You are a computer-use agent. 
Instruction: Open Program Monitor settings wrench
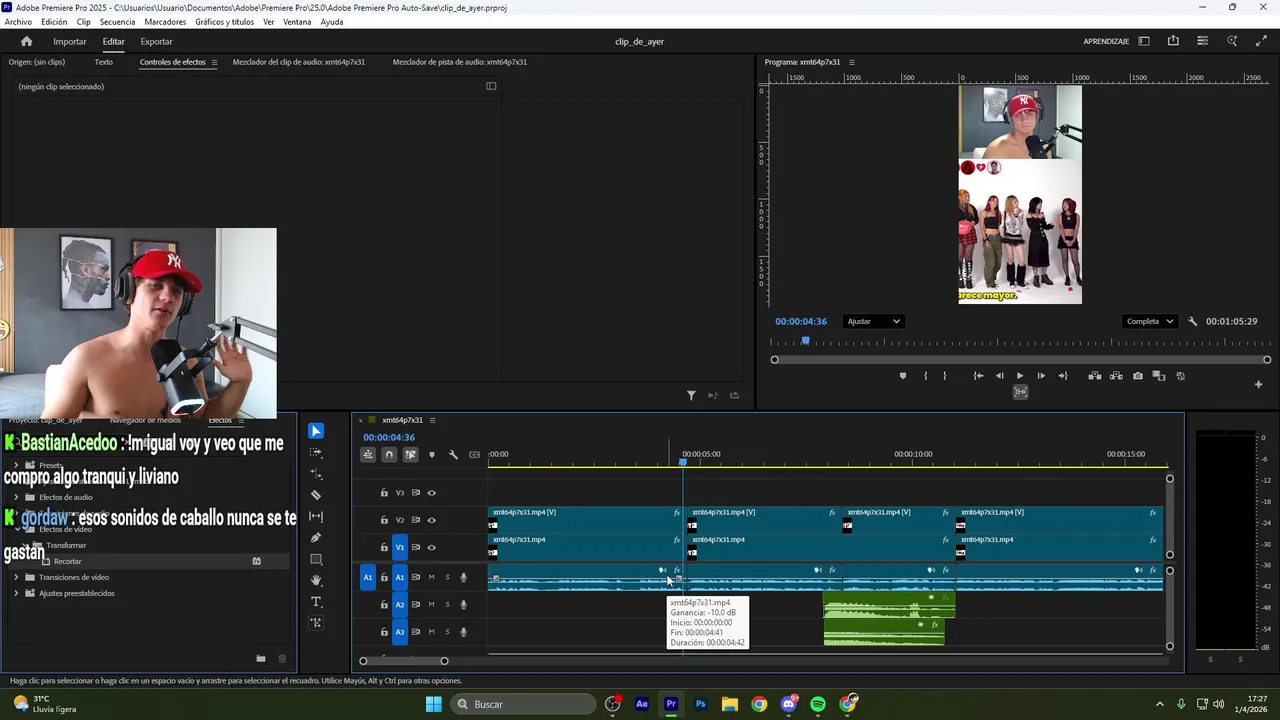pos(1192,322)
